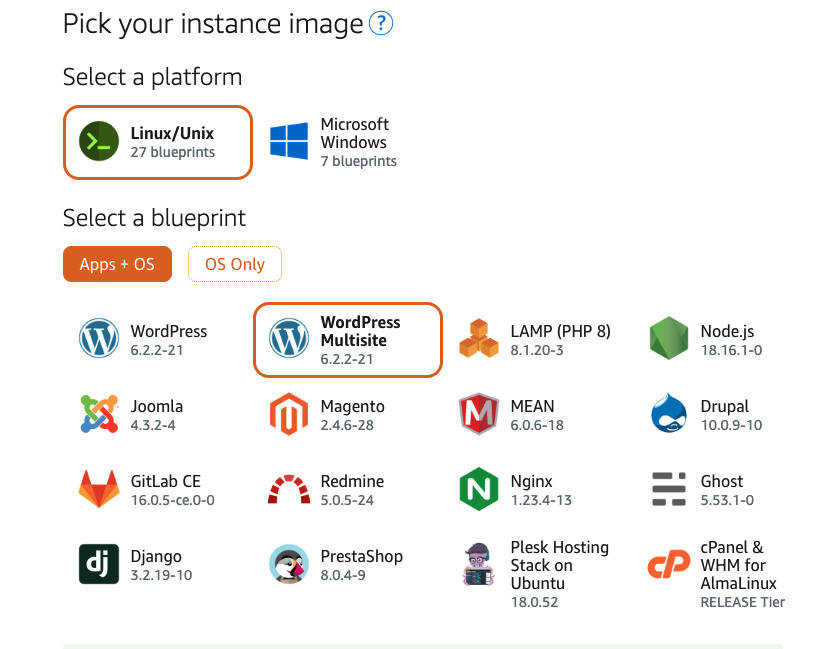Click the Redmine red arch icon
Screen dimensions: 837x649
[x=289, y=489]
